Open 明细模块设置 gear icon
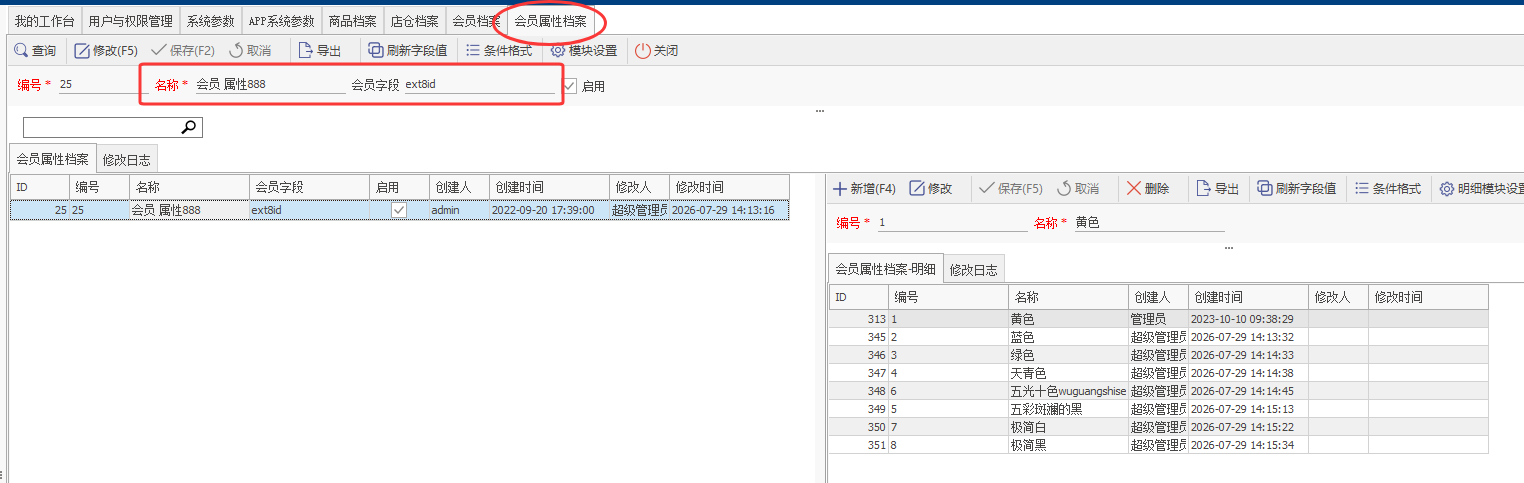1524x483 pixels. click(1447, 188)
